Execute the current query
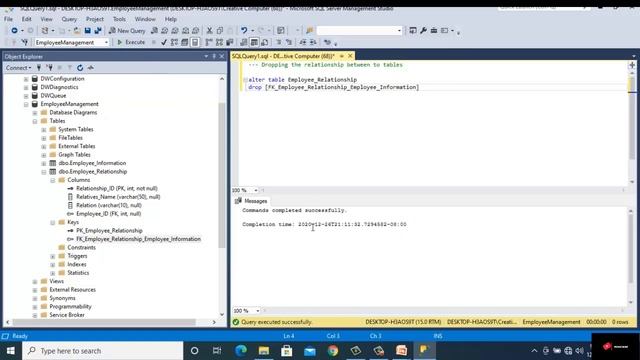Image resolution: width=640 pixels, height=360 pixels. click(131, 42)
